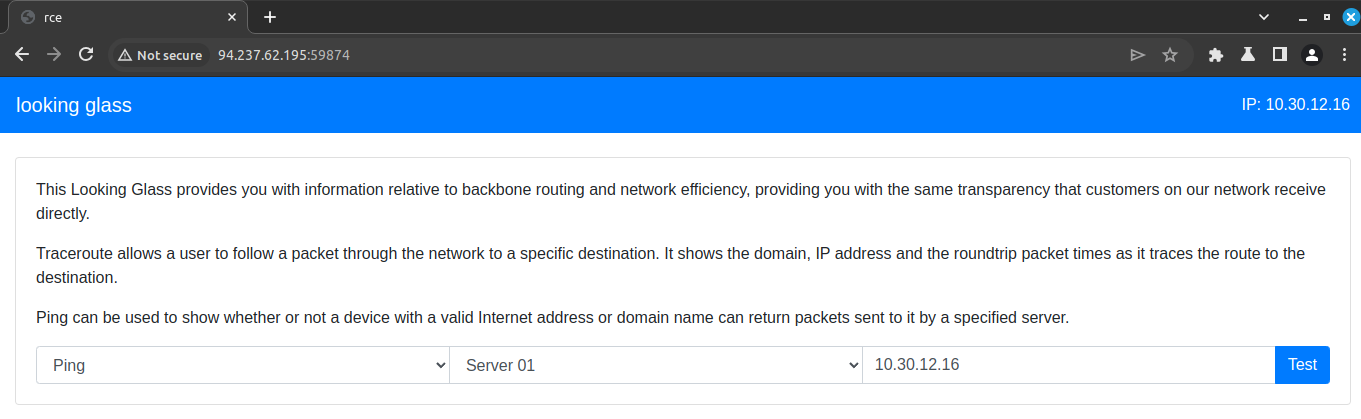1361x419 pixels.
Task: Open the Chrome three-dot menu
Action: point(1343,55)
